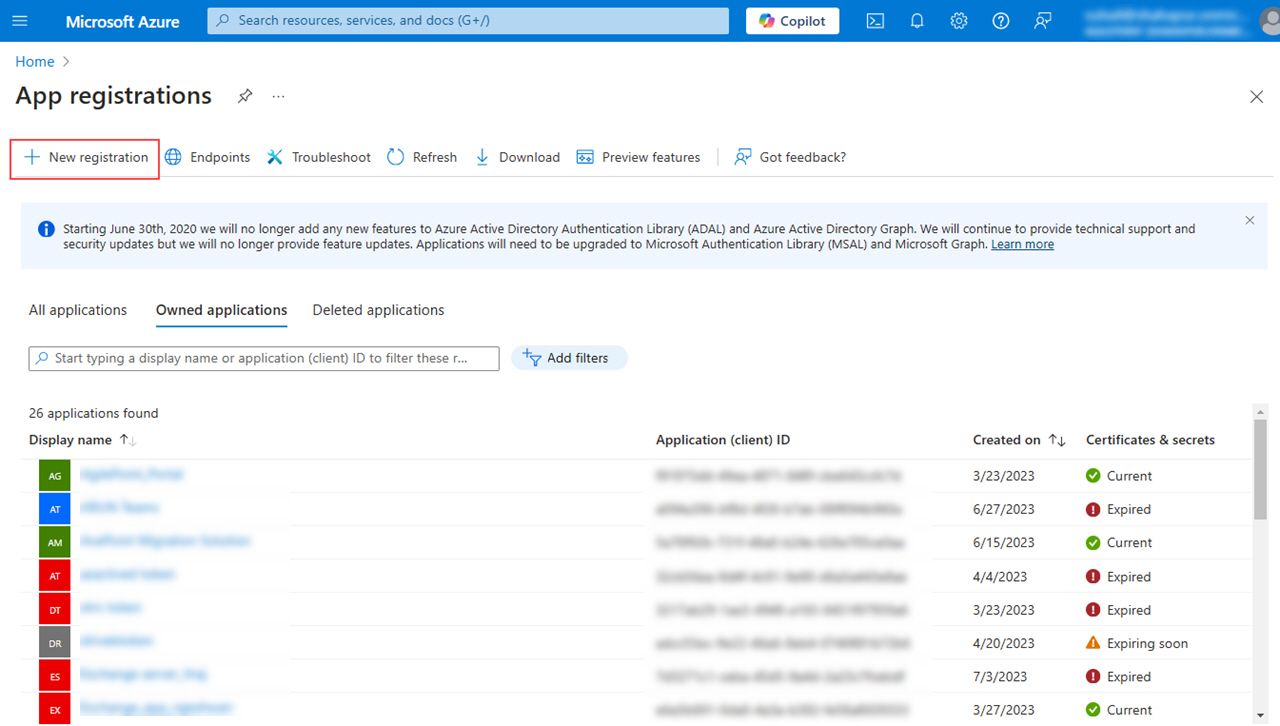Switch to All applications tab

(x=78, y=310)
